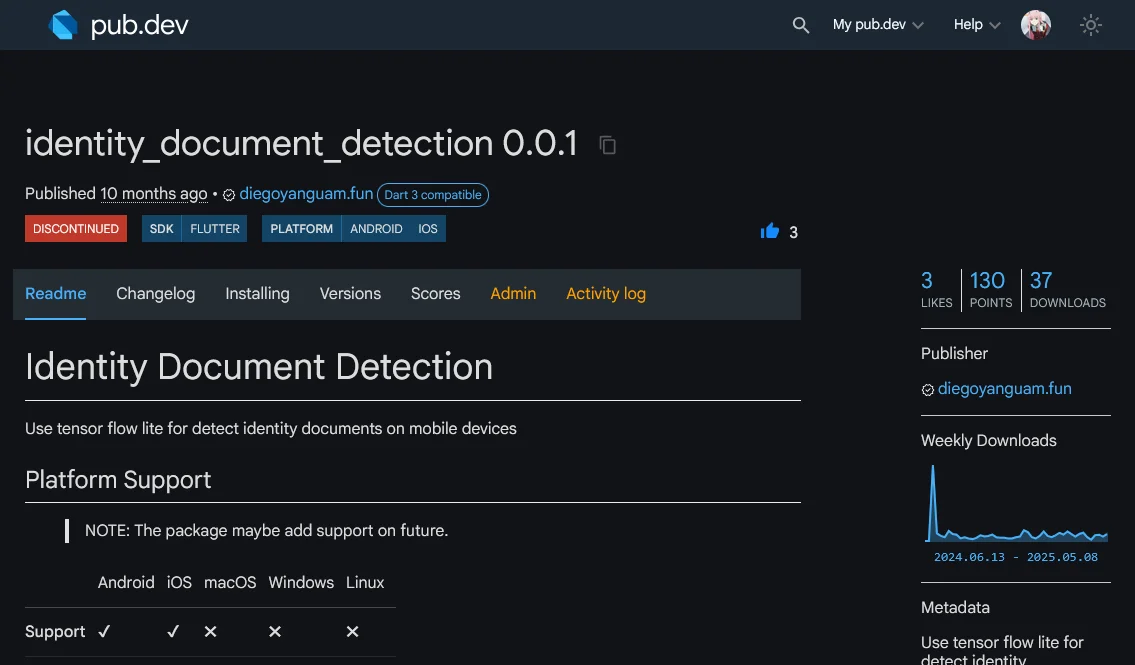Click the 'Metadata' section heading
1135x665 pixels.
[955, 608]
